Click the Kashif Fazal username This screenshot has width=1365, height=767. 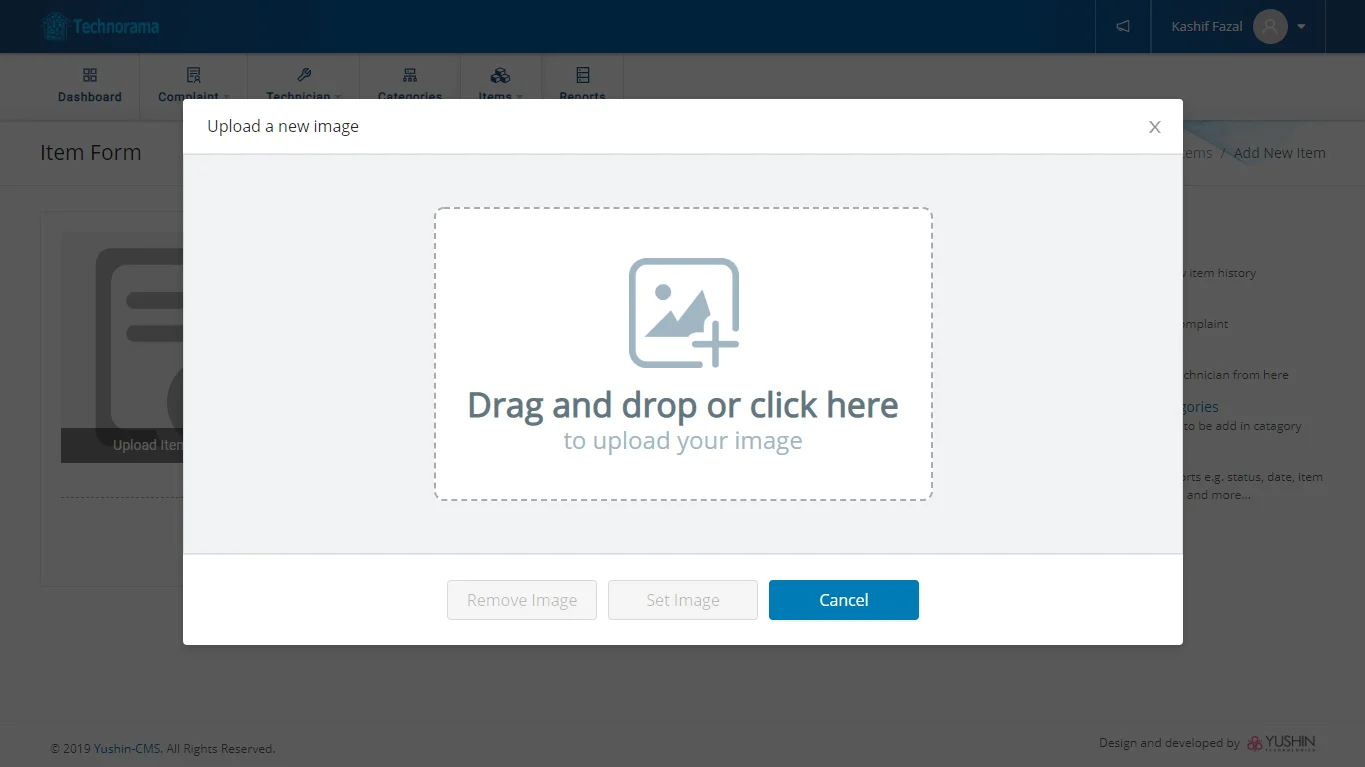[1206, 26]
